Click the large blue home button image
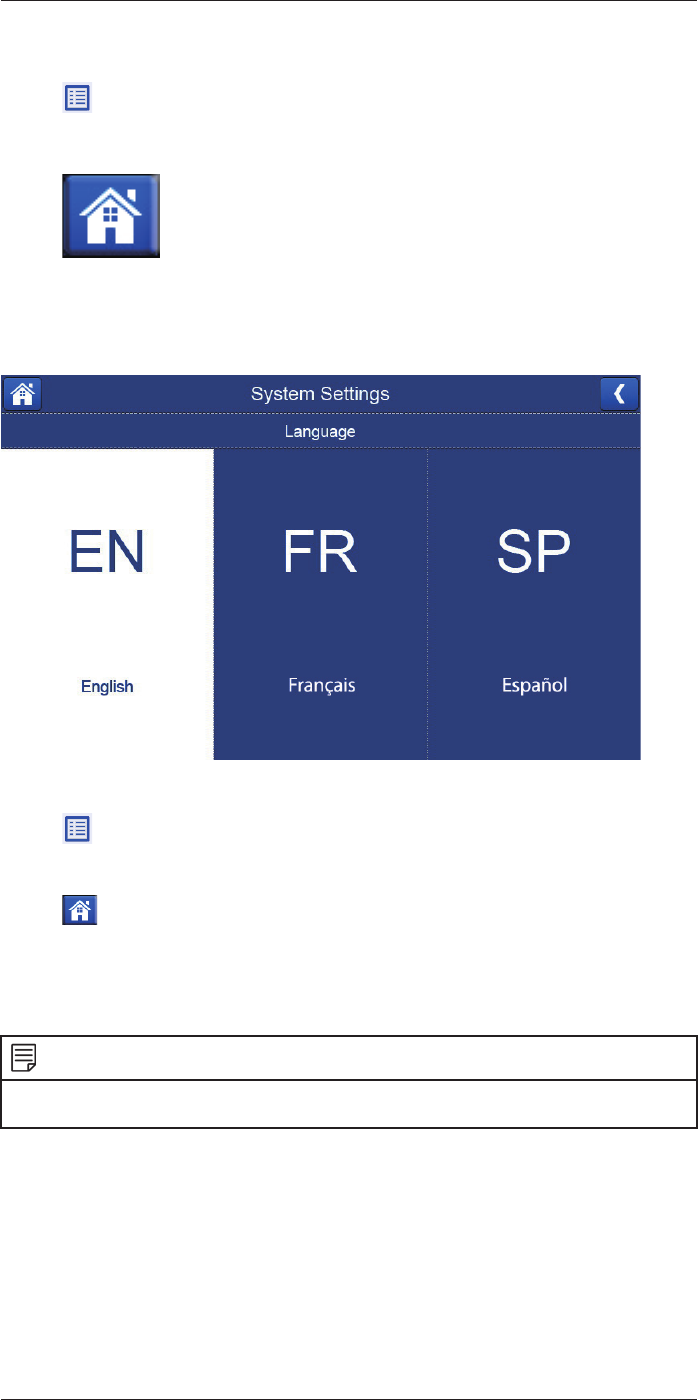The height and width of the screenshot is (1400, 698). pos(111,218)
